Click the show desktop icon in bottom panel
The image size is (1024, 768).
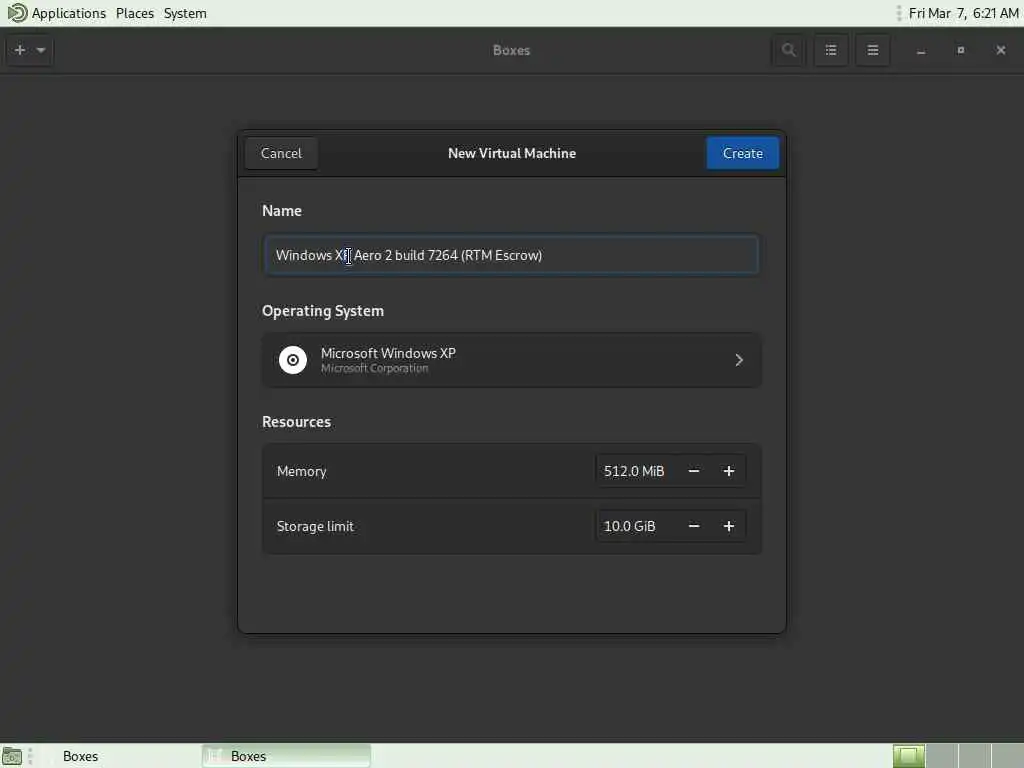point(12,756)
